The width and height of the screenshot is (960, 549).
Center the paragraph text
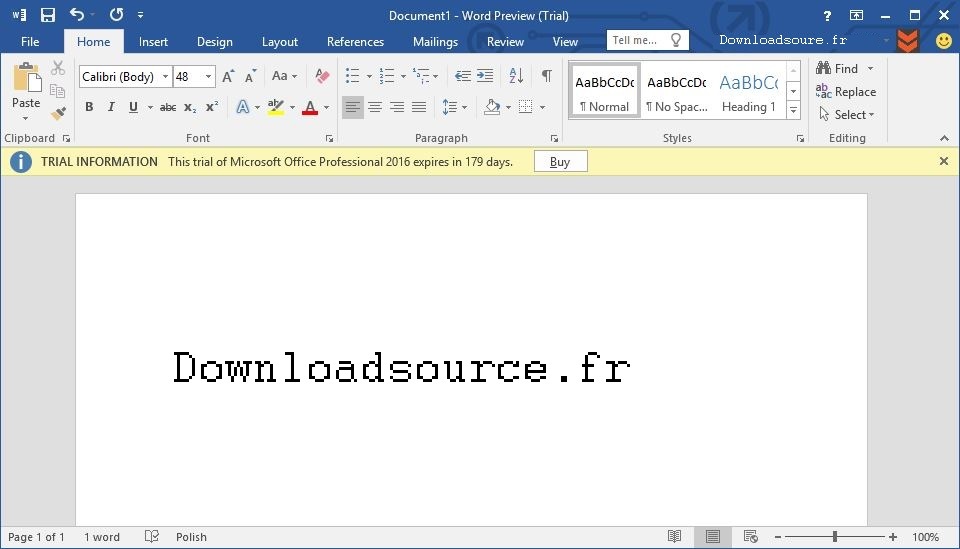[x=375, y=107]
